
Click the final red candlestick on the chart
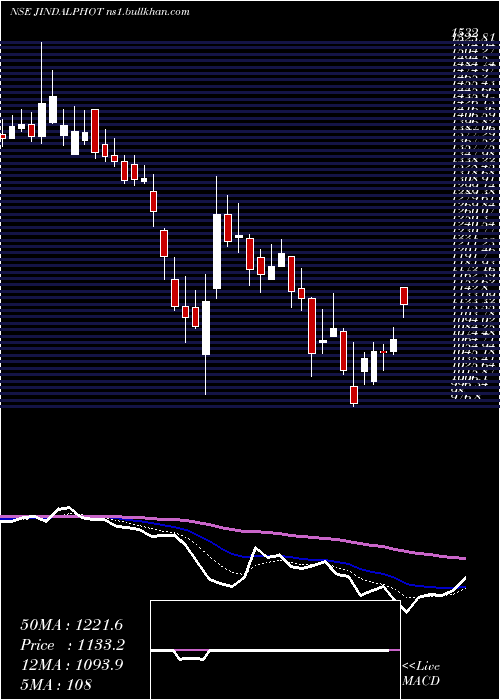404,296
